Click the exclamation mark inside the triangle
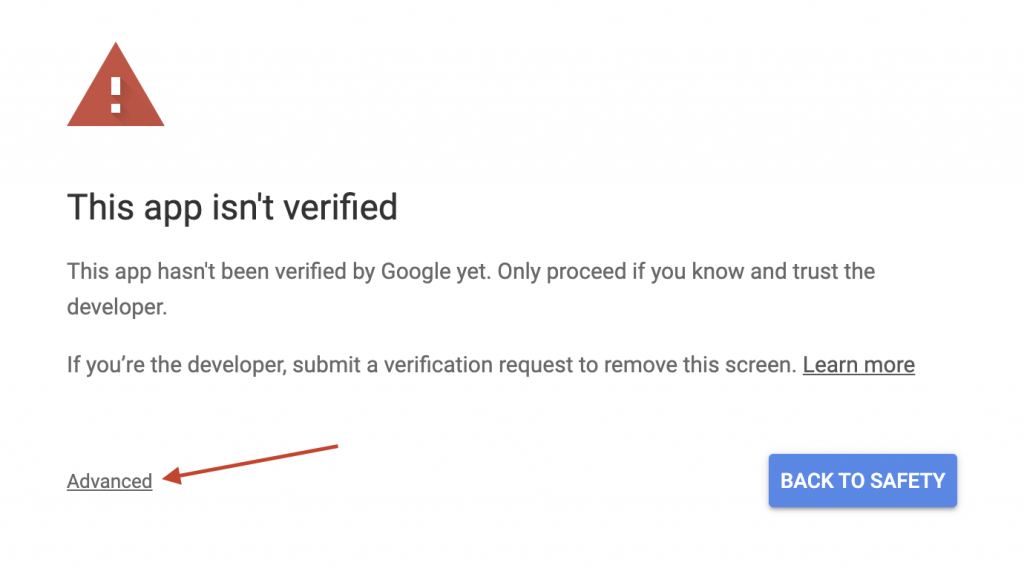Image resolution: width=1024 pixels, height=574 pixels. click(x=116, y=95)
